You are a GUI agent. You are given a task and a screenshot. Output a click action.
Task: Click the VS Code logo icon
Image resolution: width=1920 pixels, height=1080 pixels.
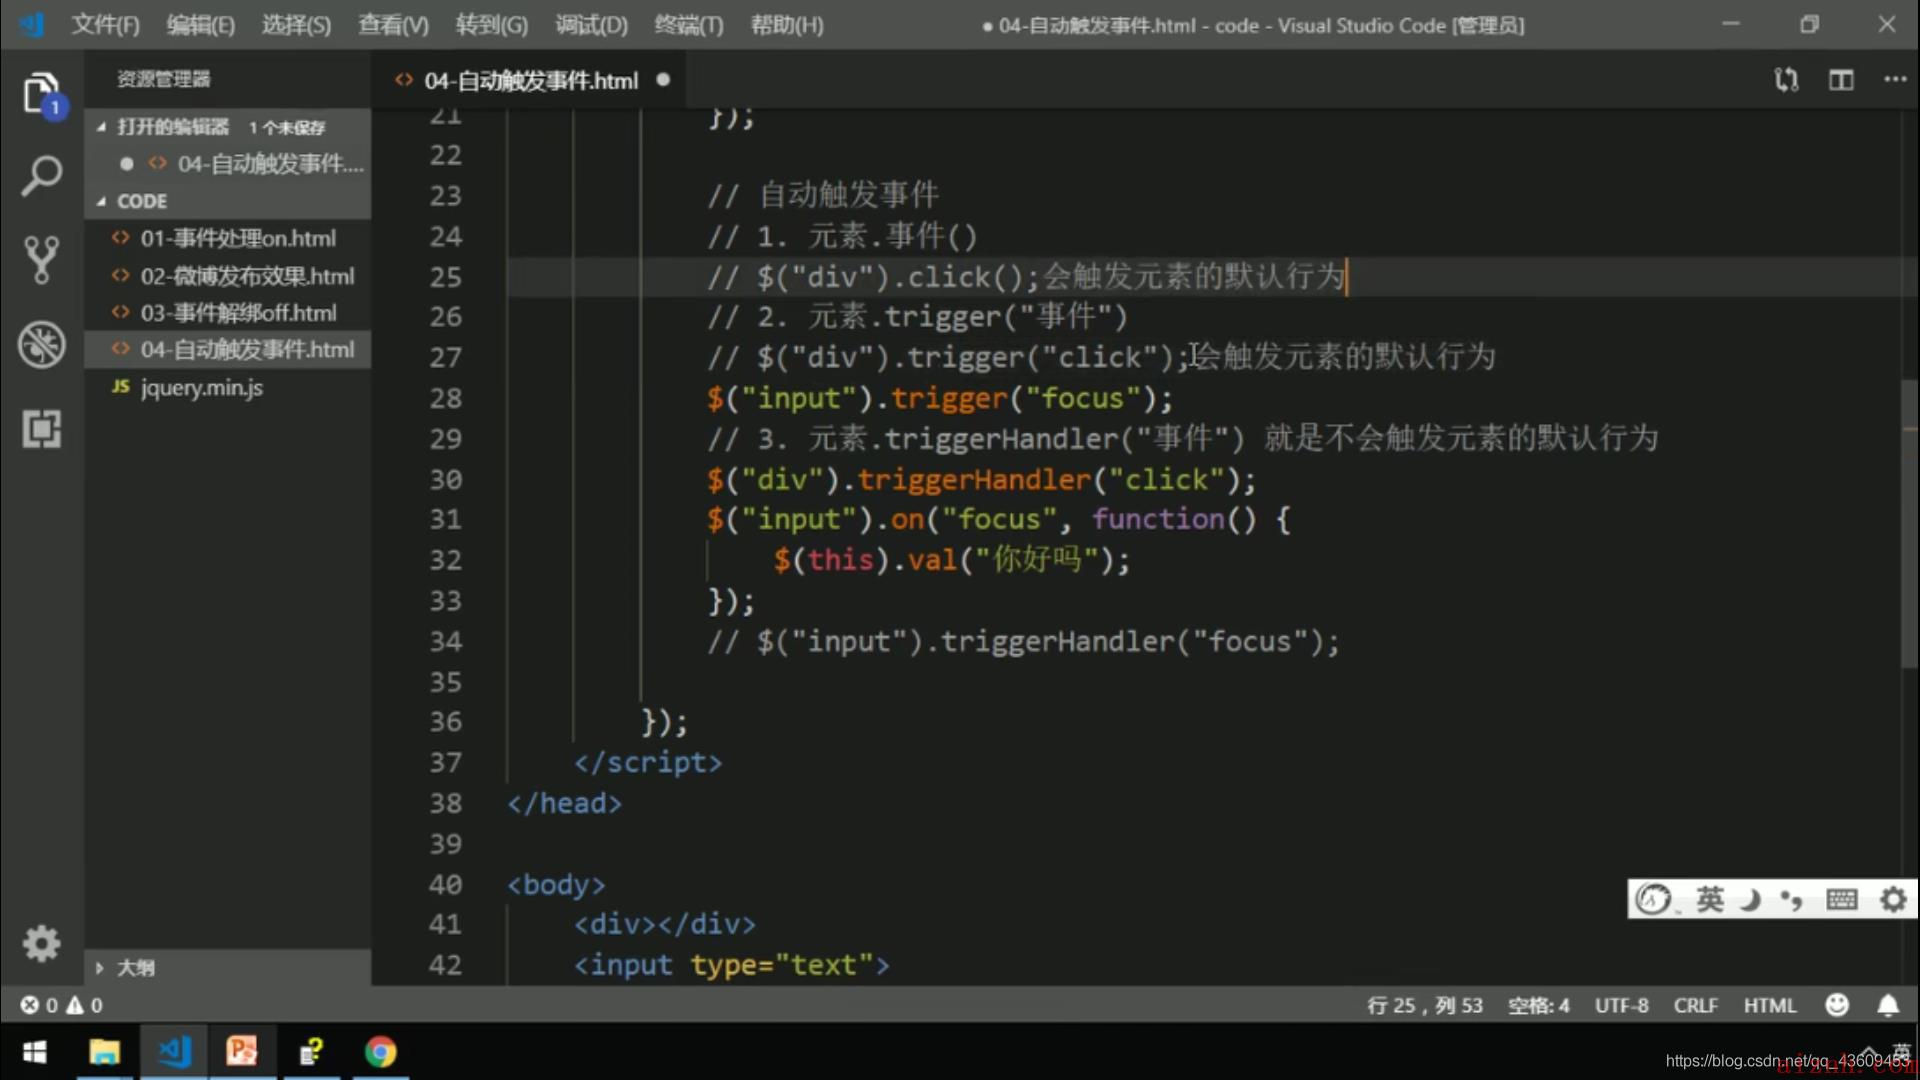coord(32,24)
